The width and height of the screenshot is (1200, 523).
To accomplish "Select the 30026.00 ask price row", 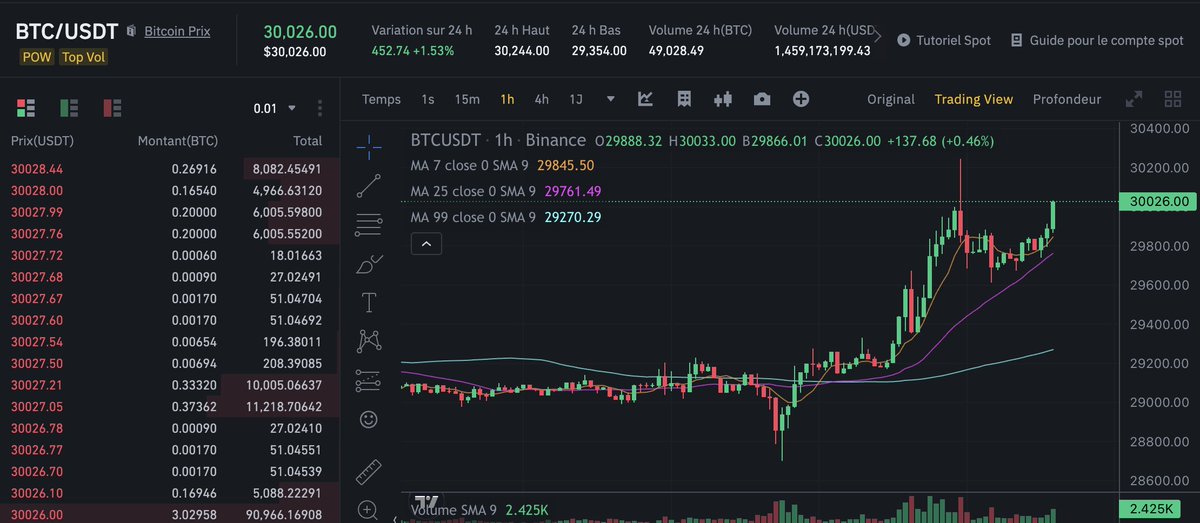I will (170, 515).
